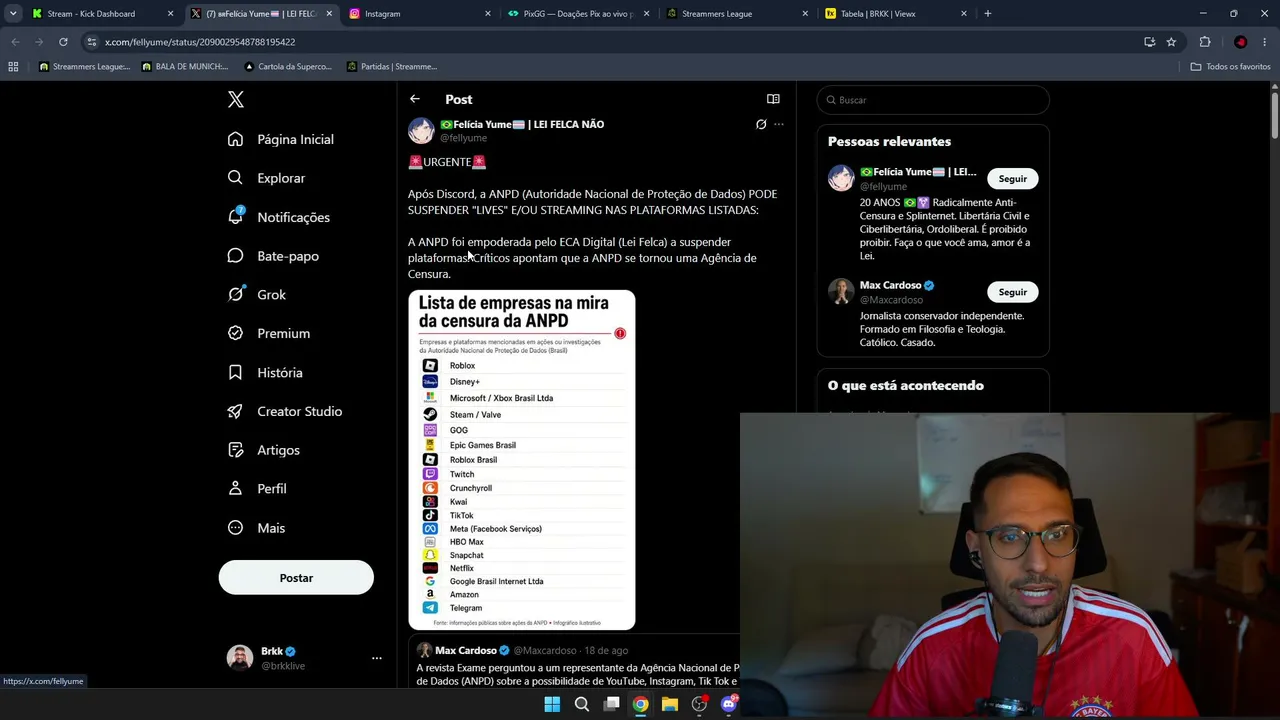The width and height of the screenshot is (1280, 720).
Task: Open Explorar in the sidebar
Action: click(x=267, y=178)
